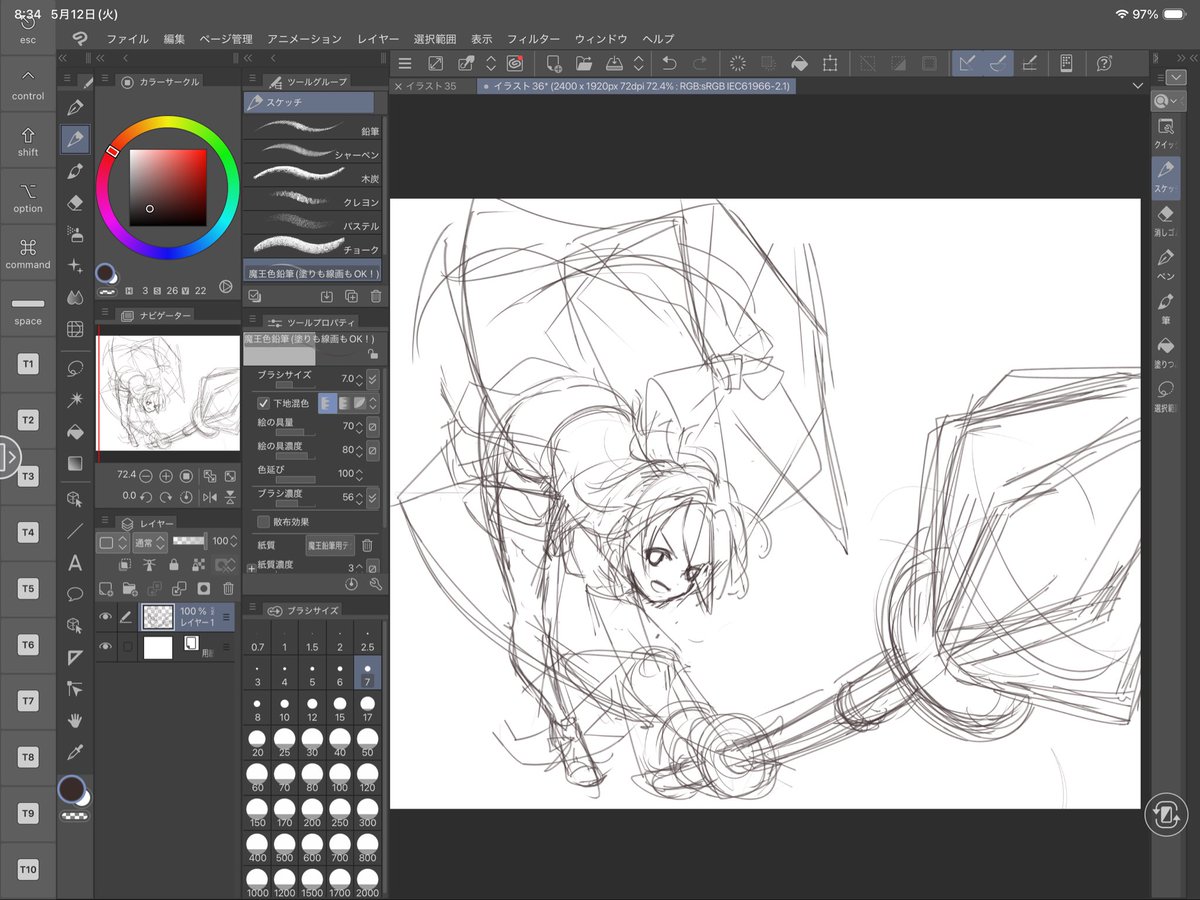The width and height of the screenshot is (1200, 900).
Task: Toggle the 下地混色 checkbox
Action: pyautogui.click(x=263, y=403)
